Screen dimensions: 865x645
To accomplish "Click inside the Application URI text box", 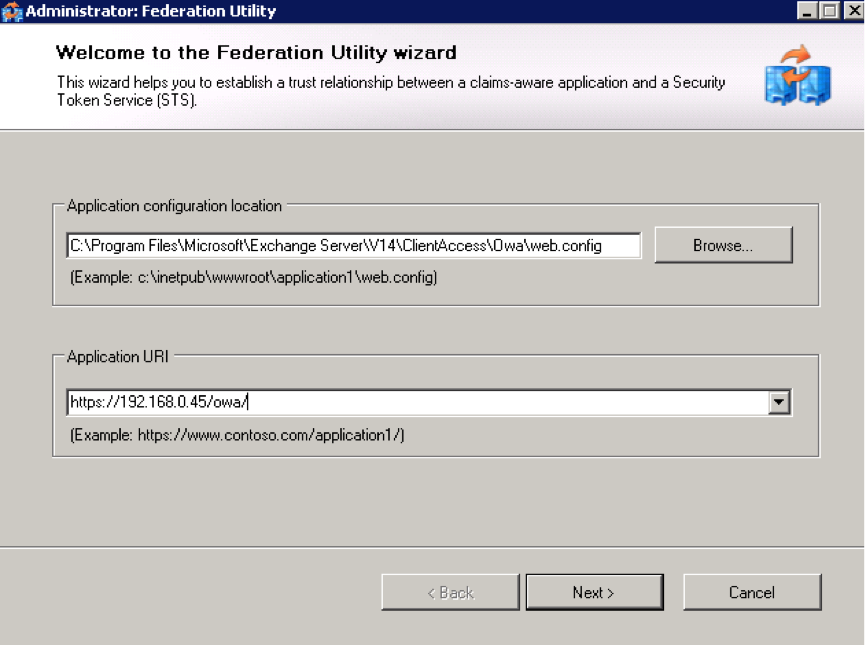I will tap(417, 402).
